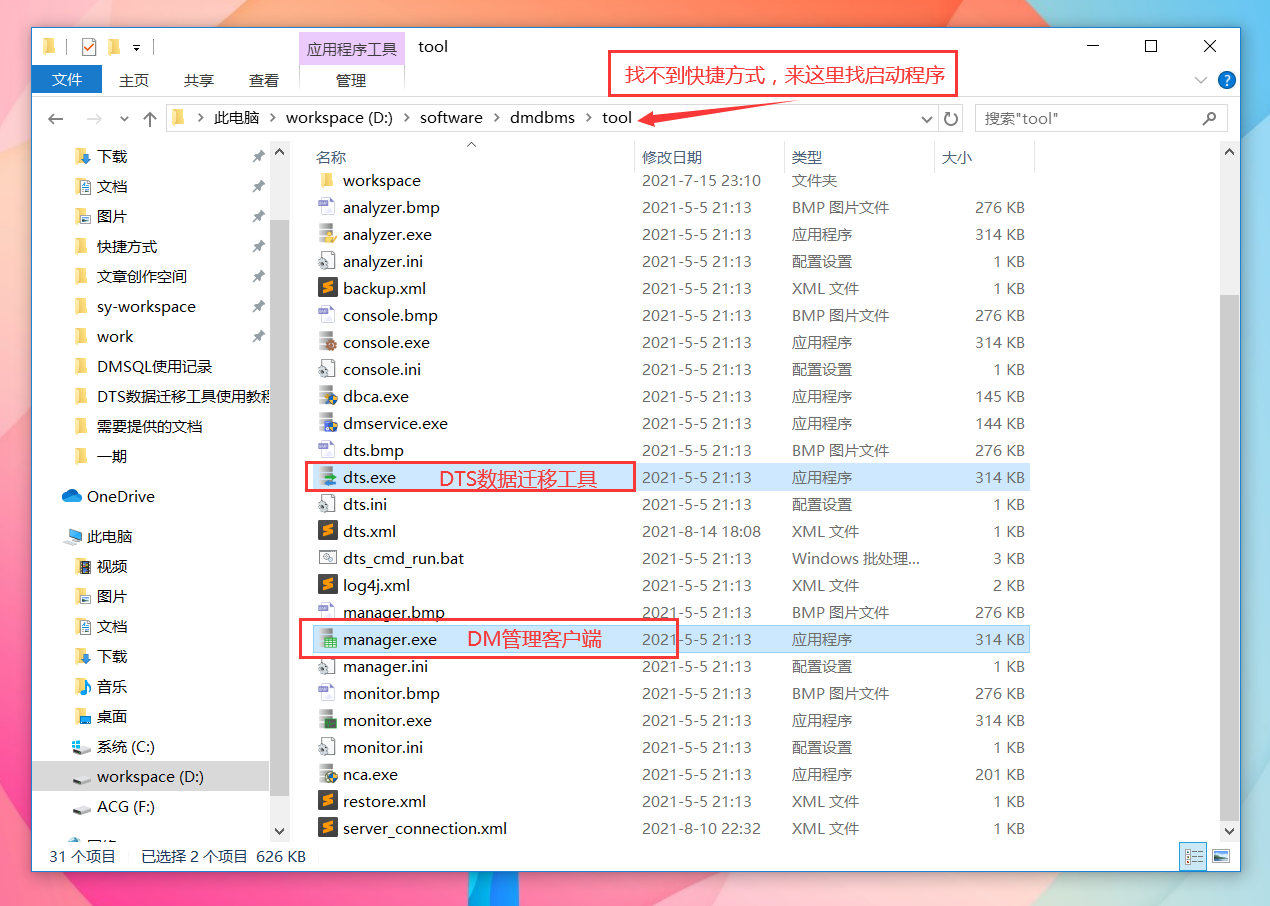Switch to the View (查看) tab
1270x906 pixels.
coord(264,80)
